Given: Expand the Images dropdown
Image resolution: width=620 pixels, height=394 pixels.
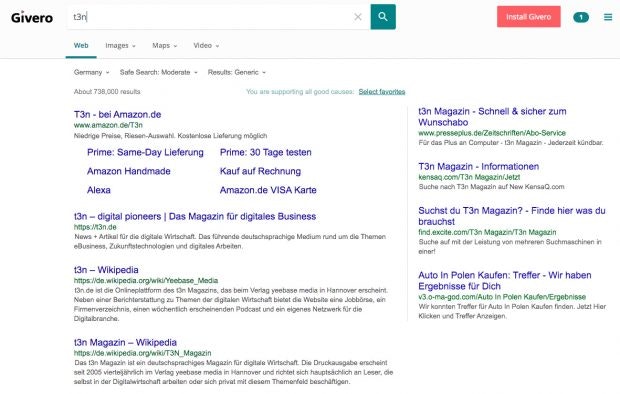Looking at the screenshot, I should pyautogui.click(x=121, y=45).
